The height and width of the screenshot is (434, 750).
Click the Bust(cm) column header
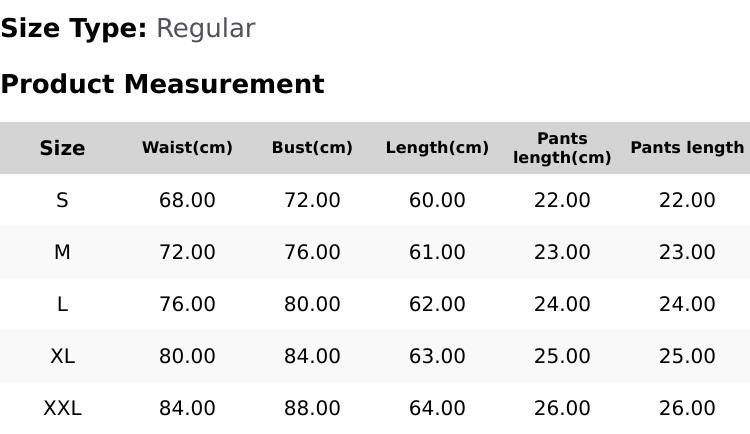(x=312, y=148)
